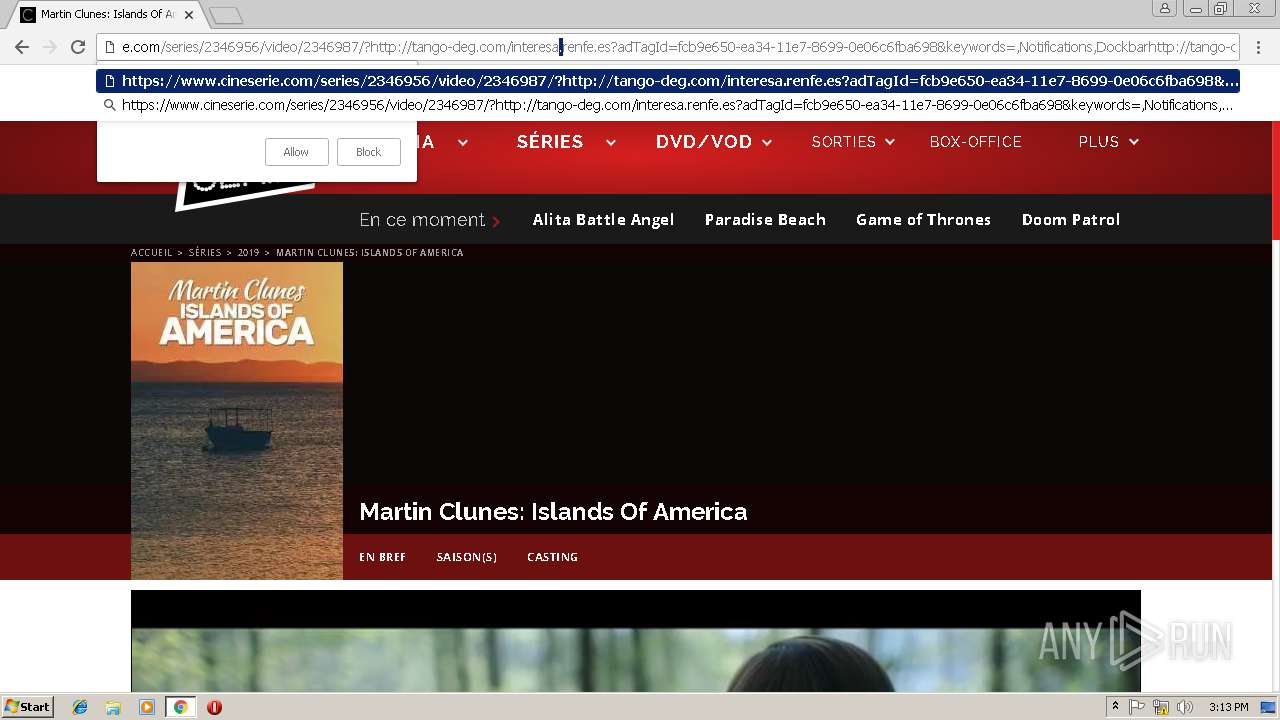Switch to EN BREF tab

[x=382, y=557]
